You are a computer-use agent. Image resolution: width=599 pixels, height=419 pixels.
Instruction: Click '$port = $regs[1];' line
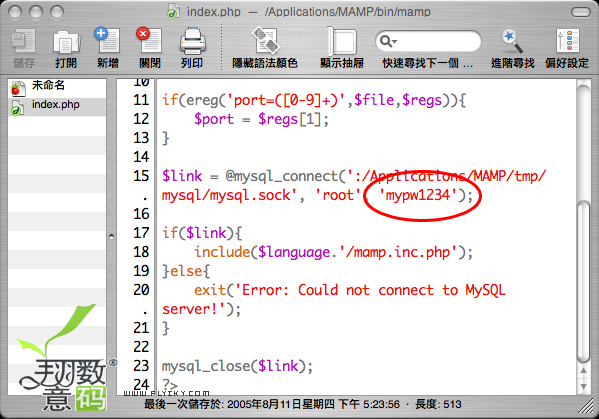[x=261, y=119]
